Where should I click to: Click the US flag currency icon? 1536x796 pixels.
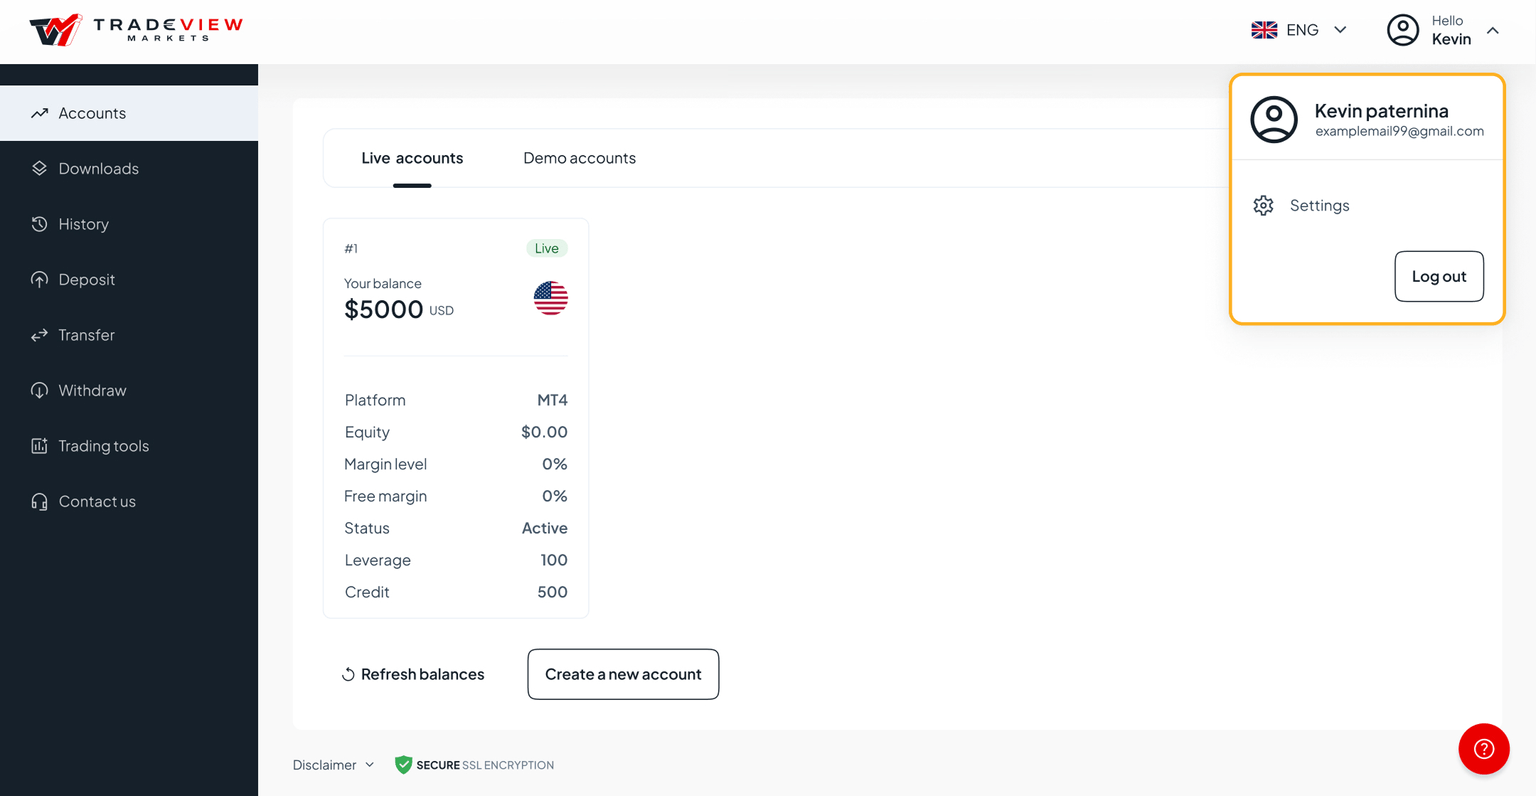[550, 298]
